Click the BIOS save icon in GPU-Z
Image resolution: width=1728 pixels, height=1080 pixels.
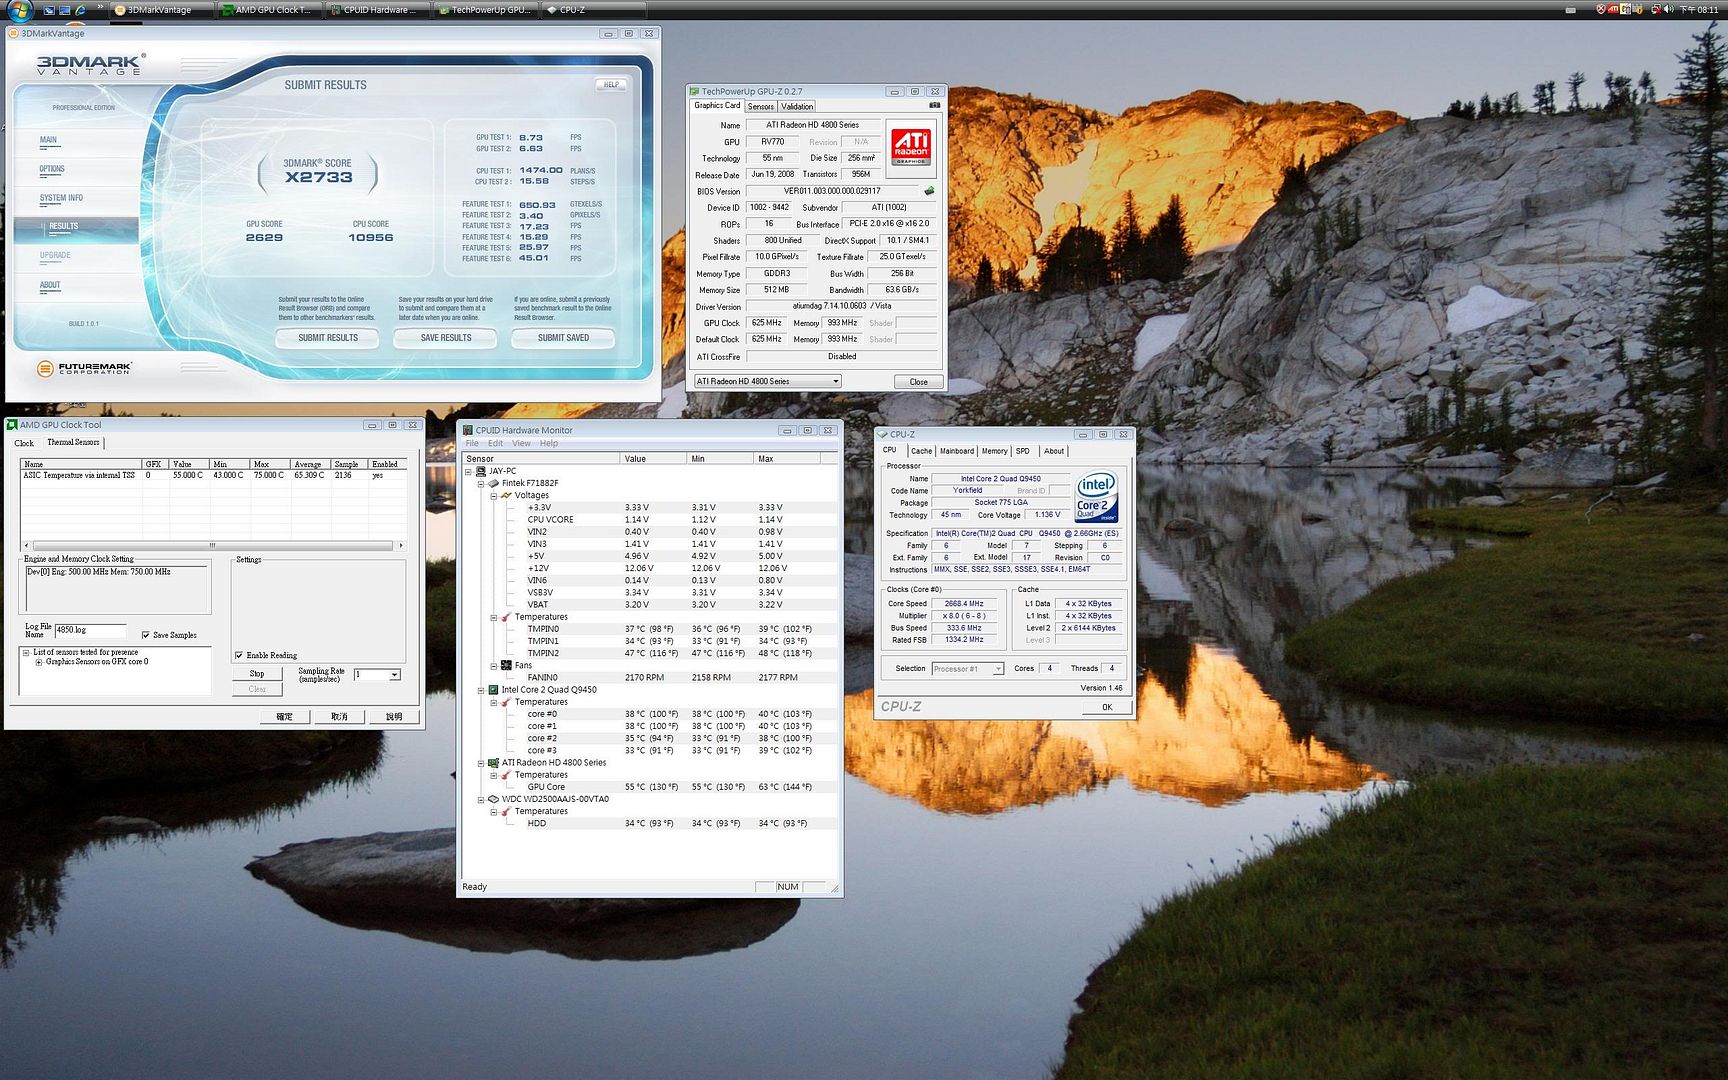pos(929,190)
